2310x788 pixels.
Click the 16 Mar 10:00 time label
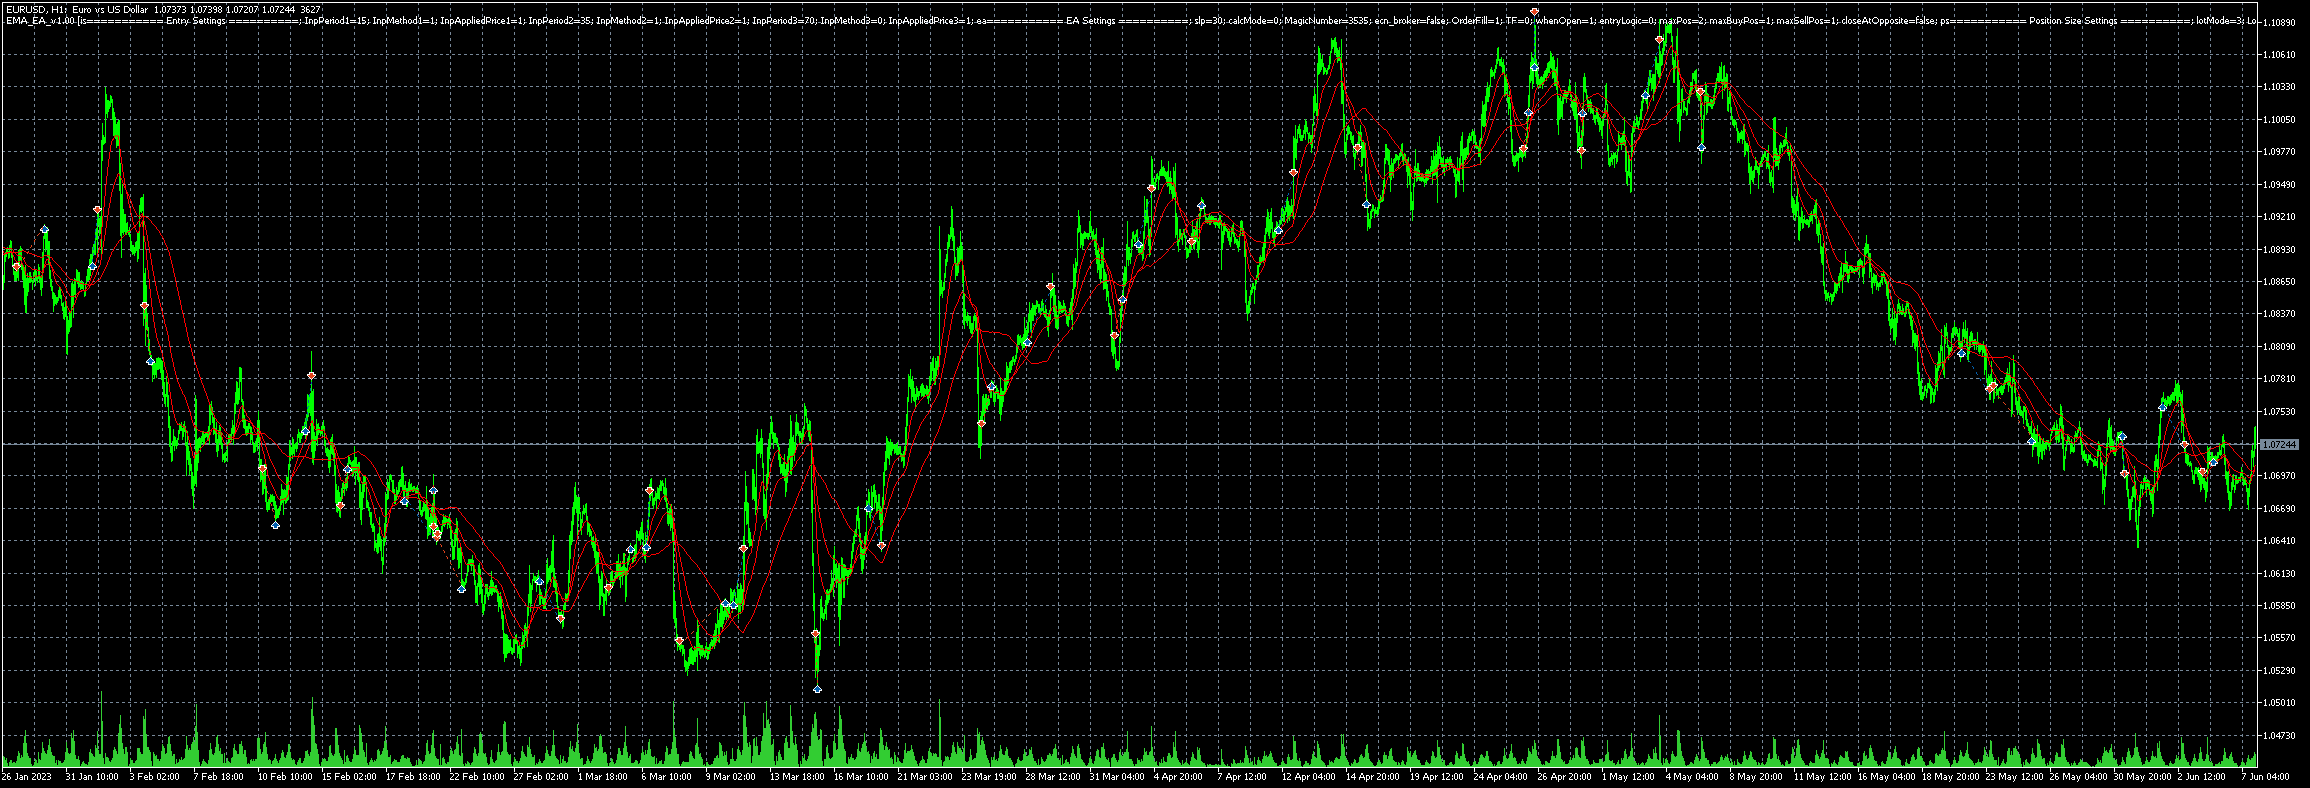[860, 777]
